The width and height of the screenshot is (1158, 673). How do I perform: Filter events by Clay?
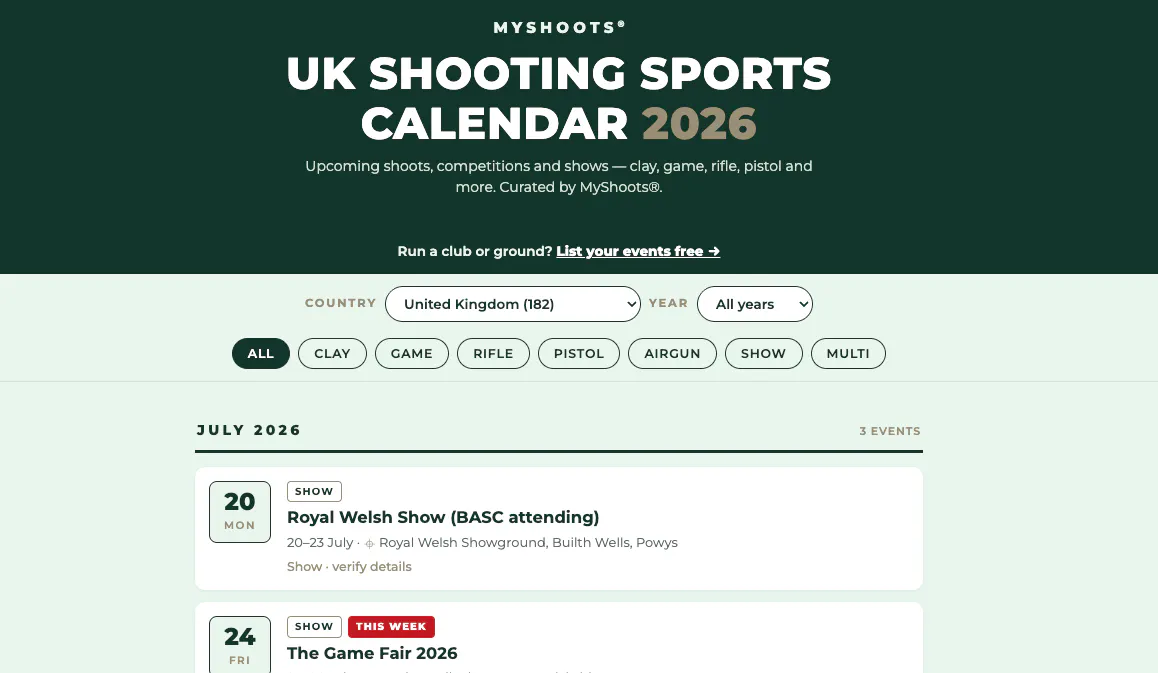[332, 353]
